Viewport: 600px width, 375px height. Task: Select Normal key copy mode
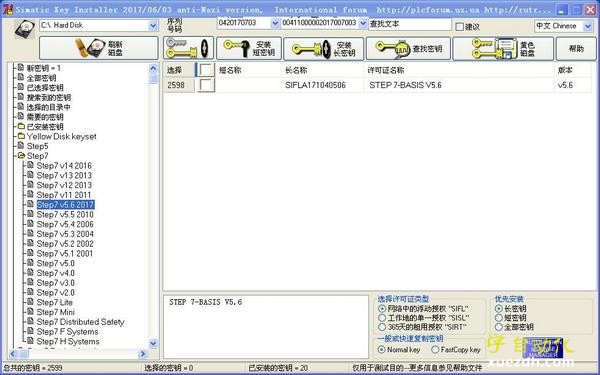point(382,349)
